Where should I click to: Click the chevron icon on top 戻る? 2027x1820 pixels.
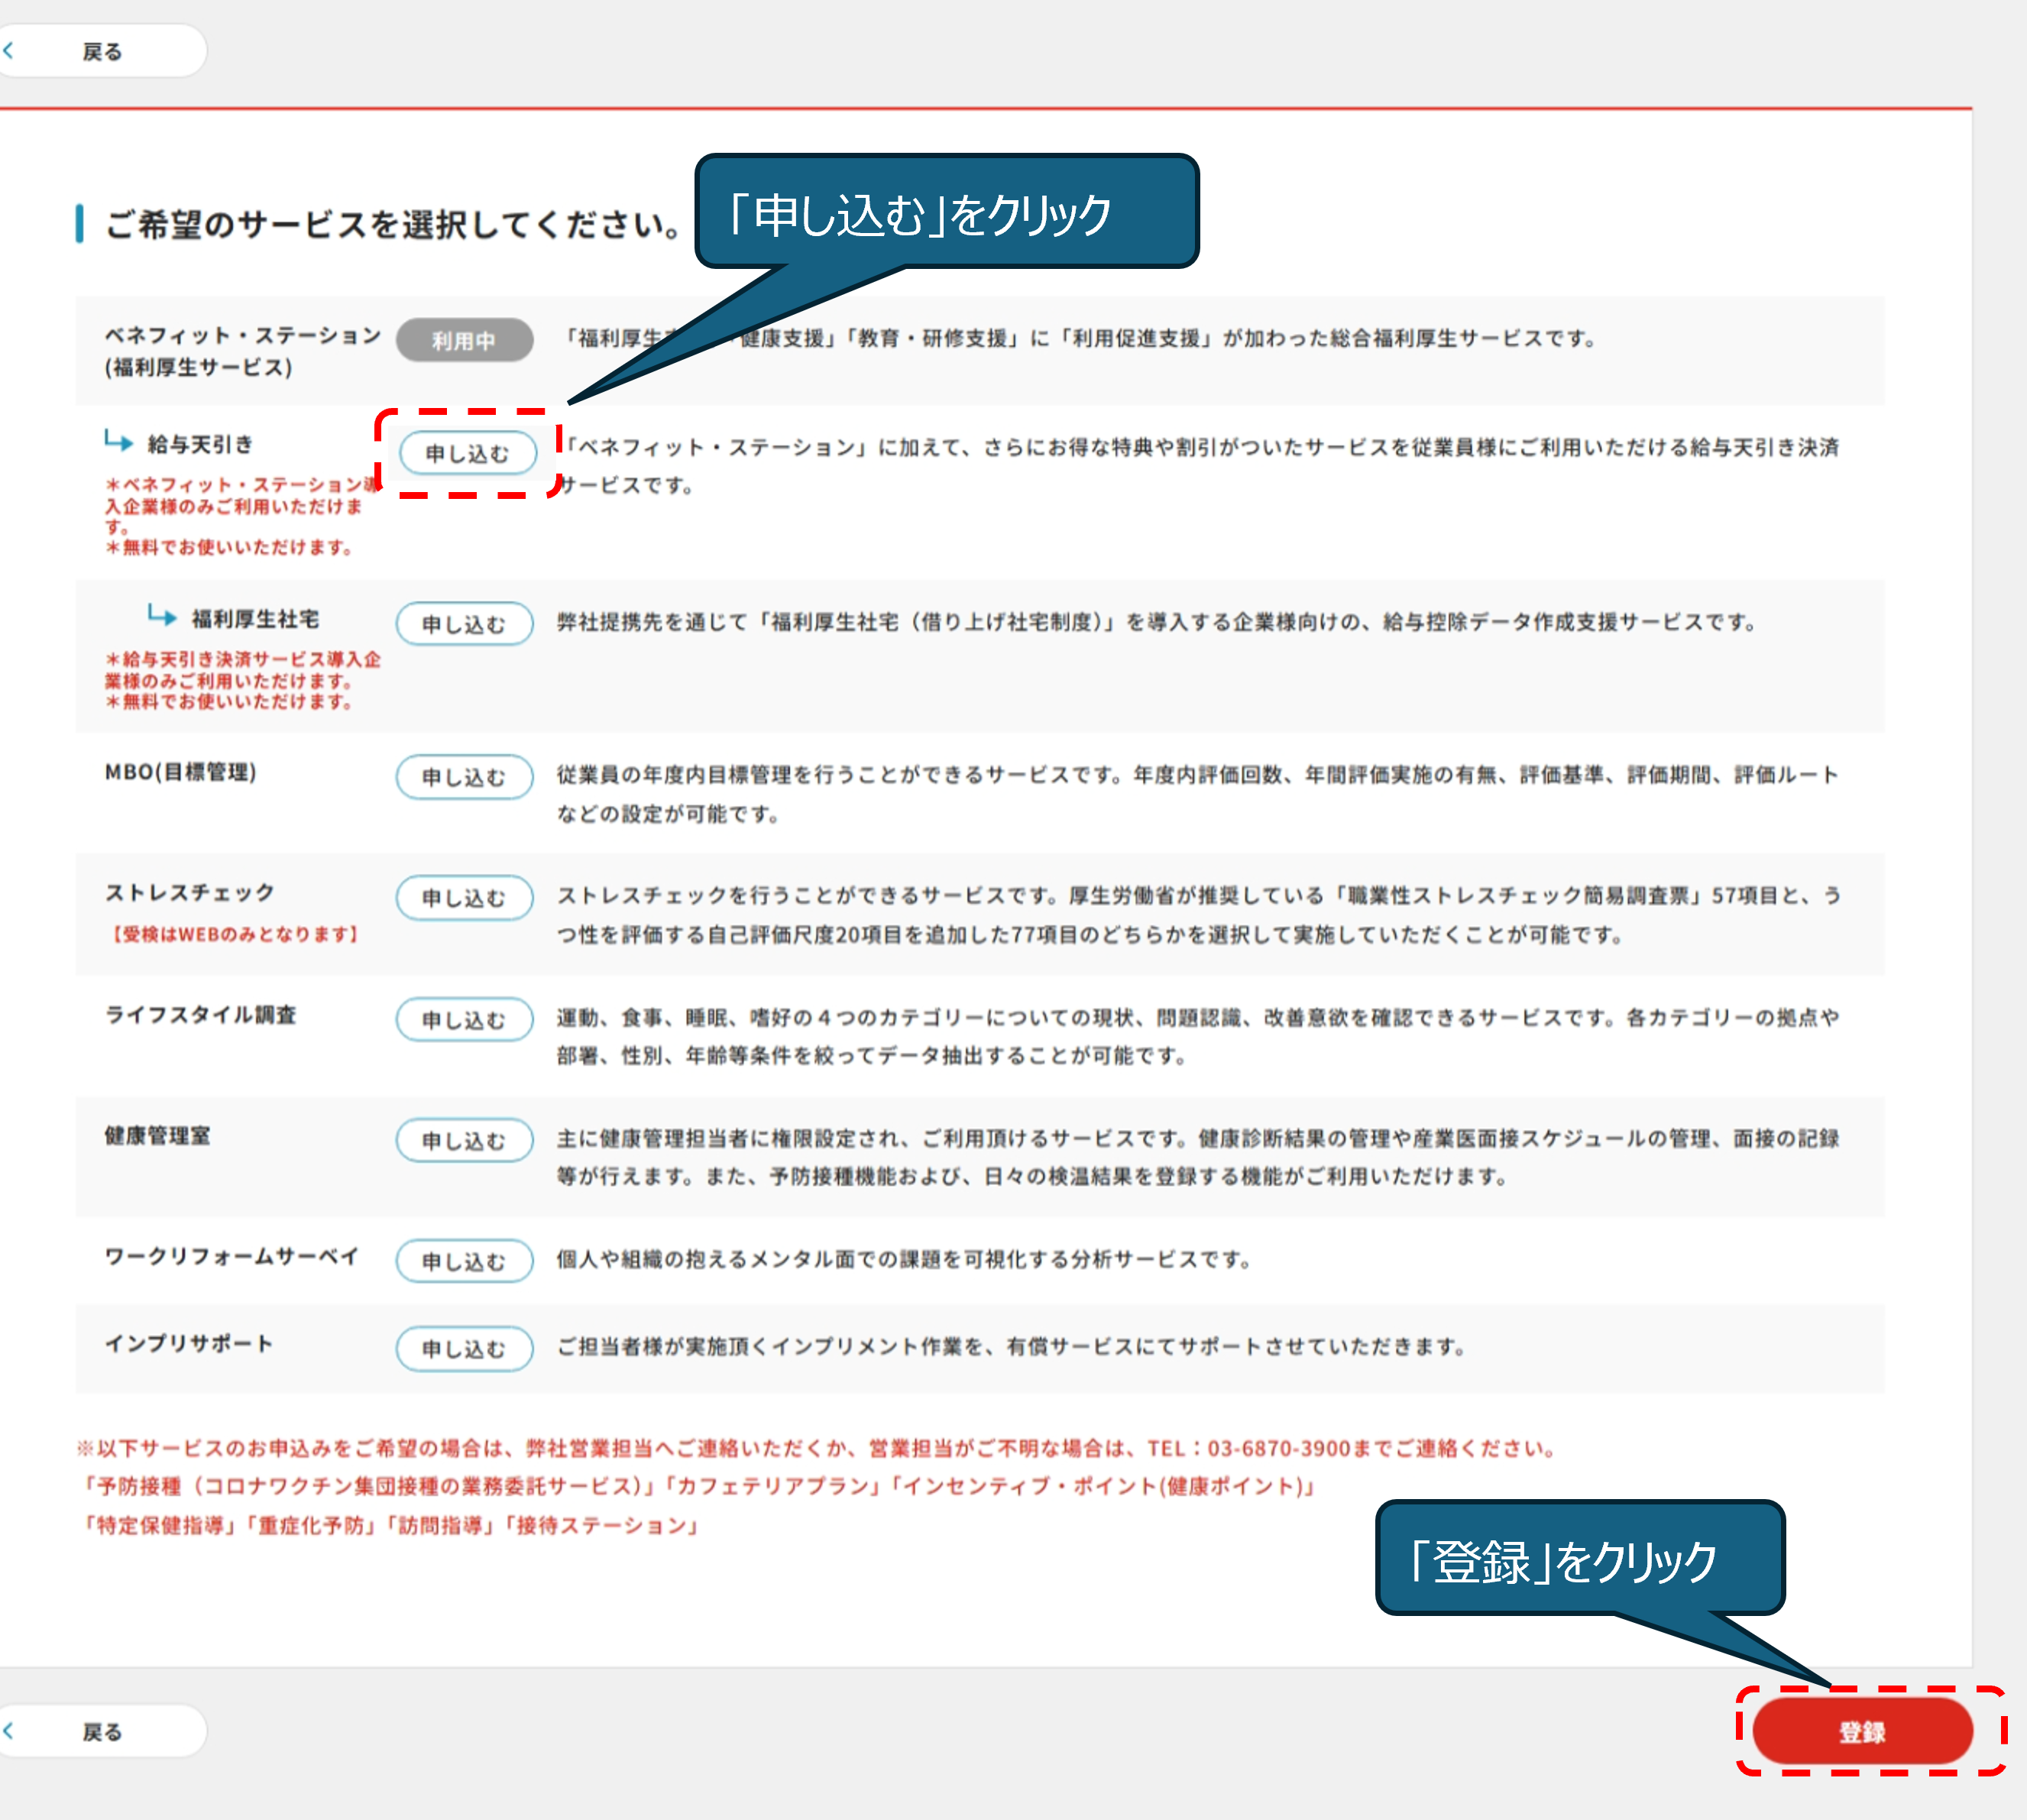pos(9,50)
